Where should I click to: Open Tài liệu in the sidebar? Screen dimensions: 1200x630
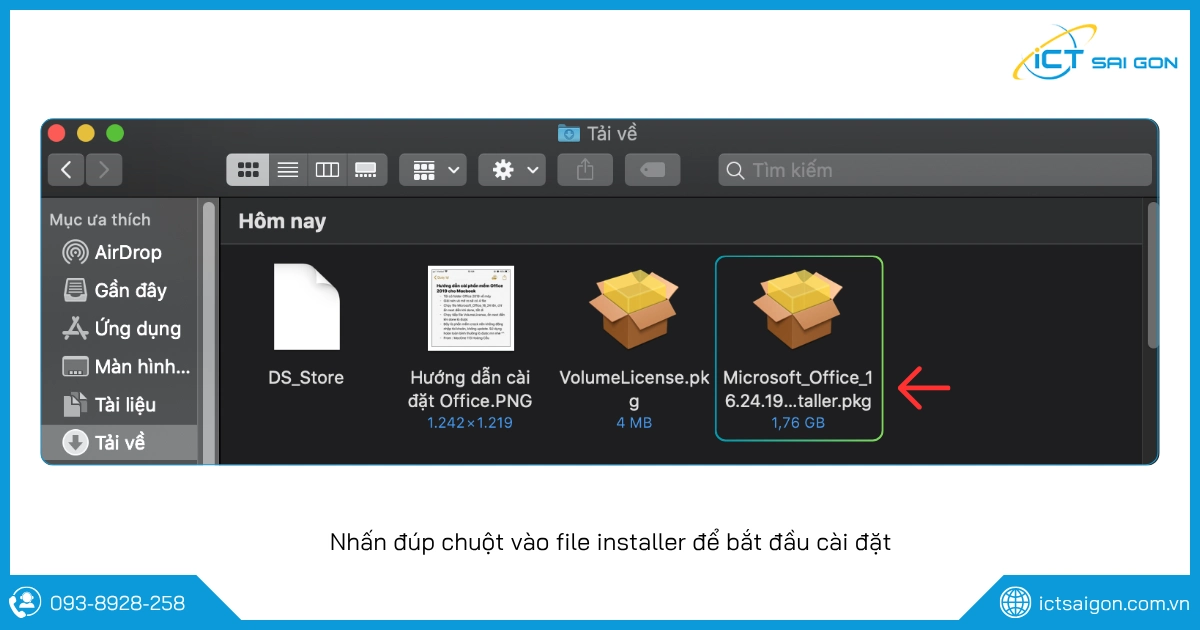point(119,405)
